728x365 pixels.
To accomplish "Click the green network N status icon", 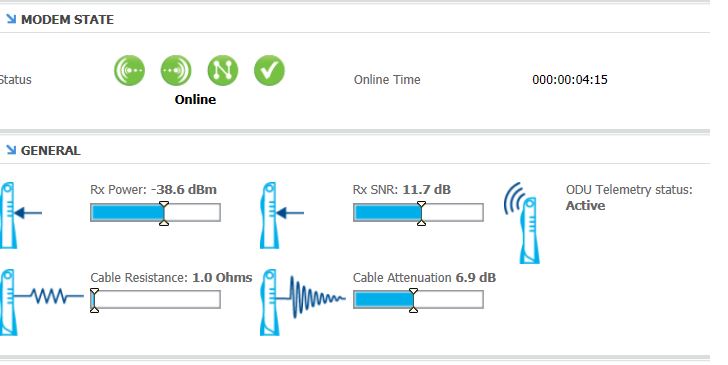I will pyautogui.click(x=223, y=71).
